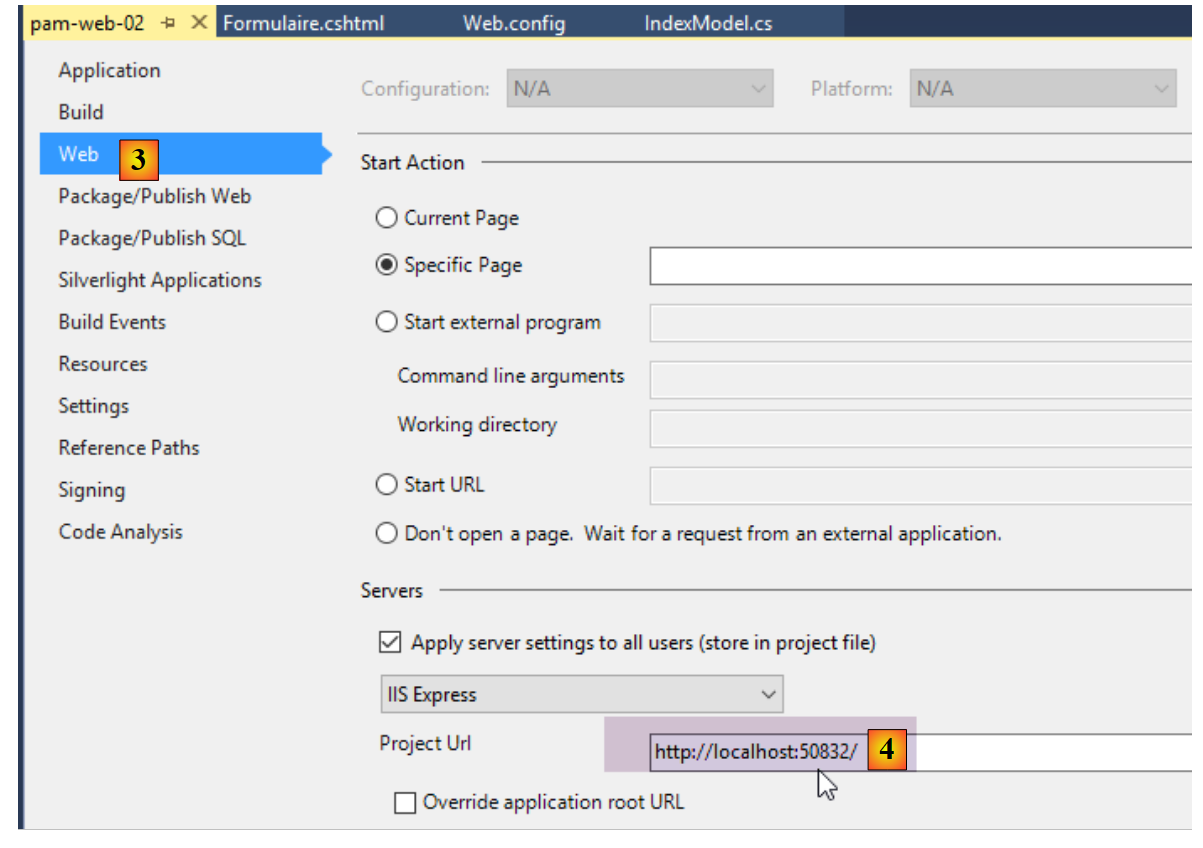Select the Current Page radio button
1203x848 pixels.
click(386, 218)
